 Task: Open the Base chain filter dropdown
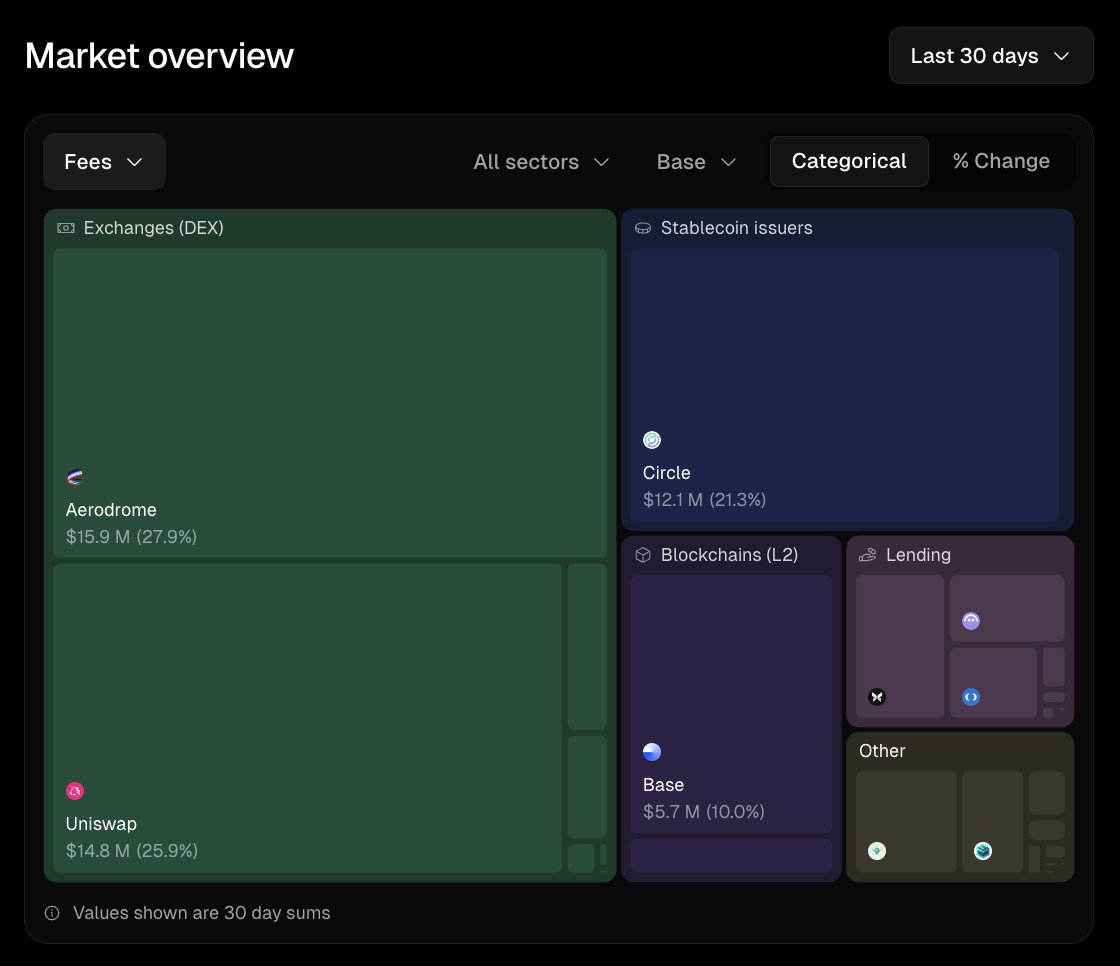pyautogui.click(x=696, y=162)
